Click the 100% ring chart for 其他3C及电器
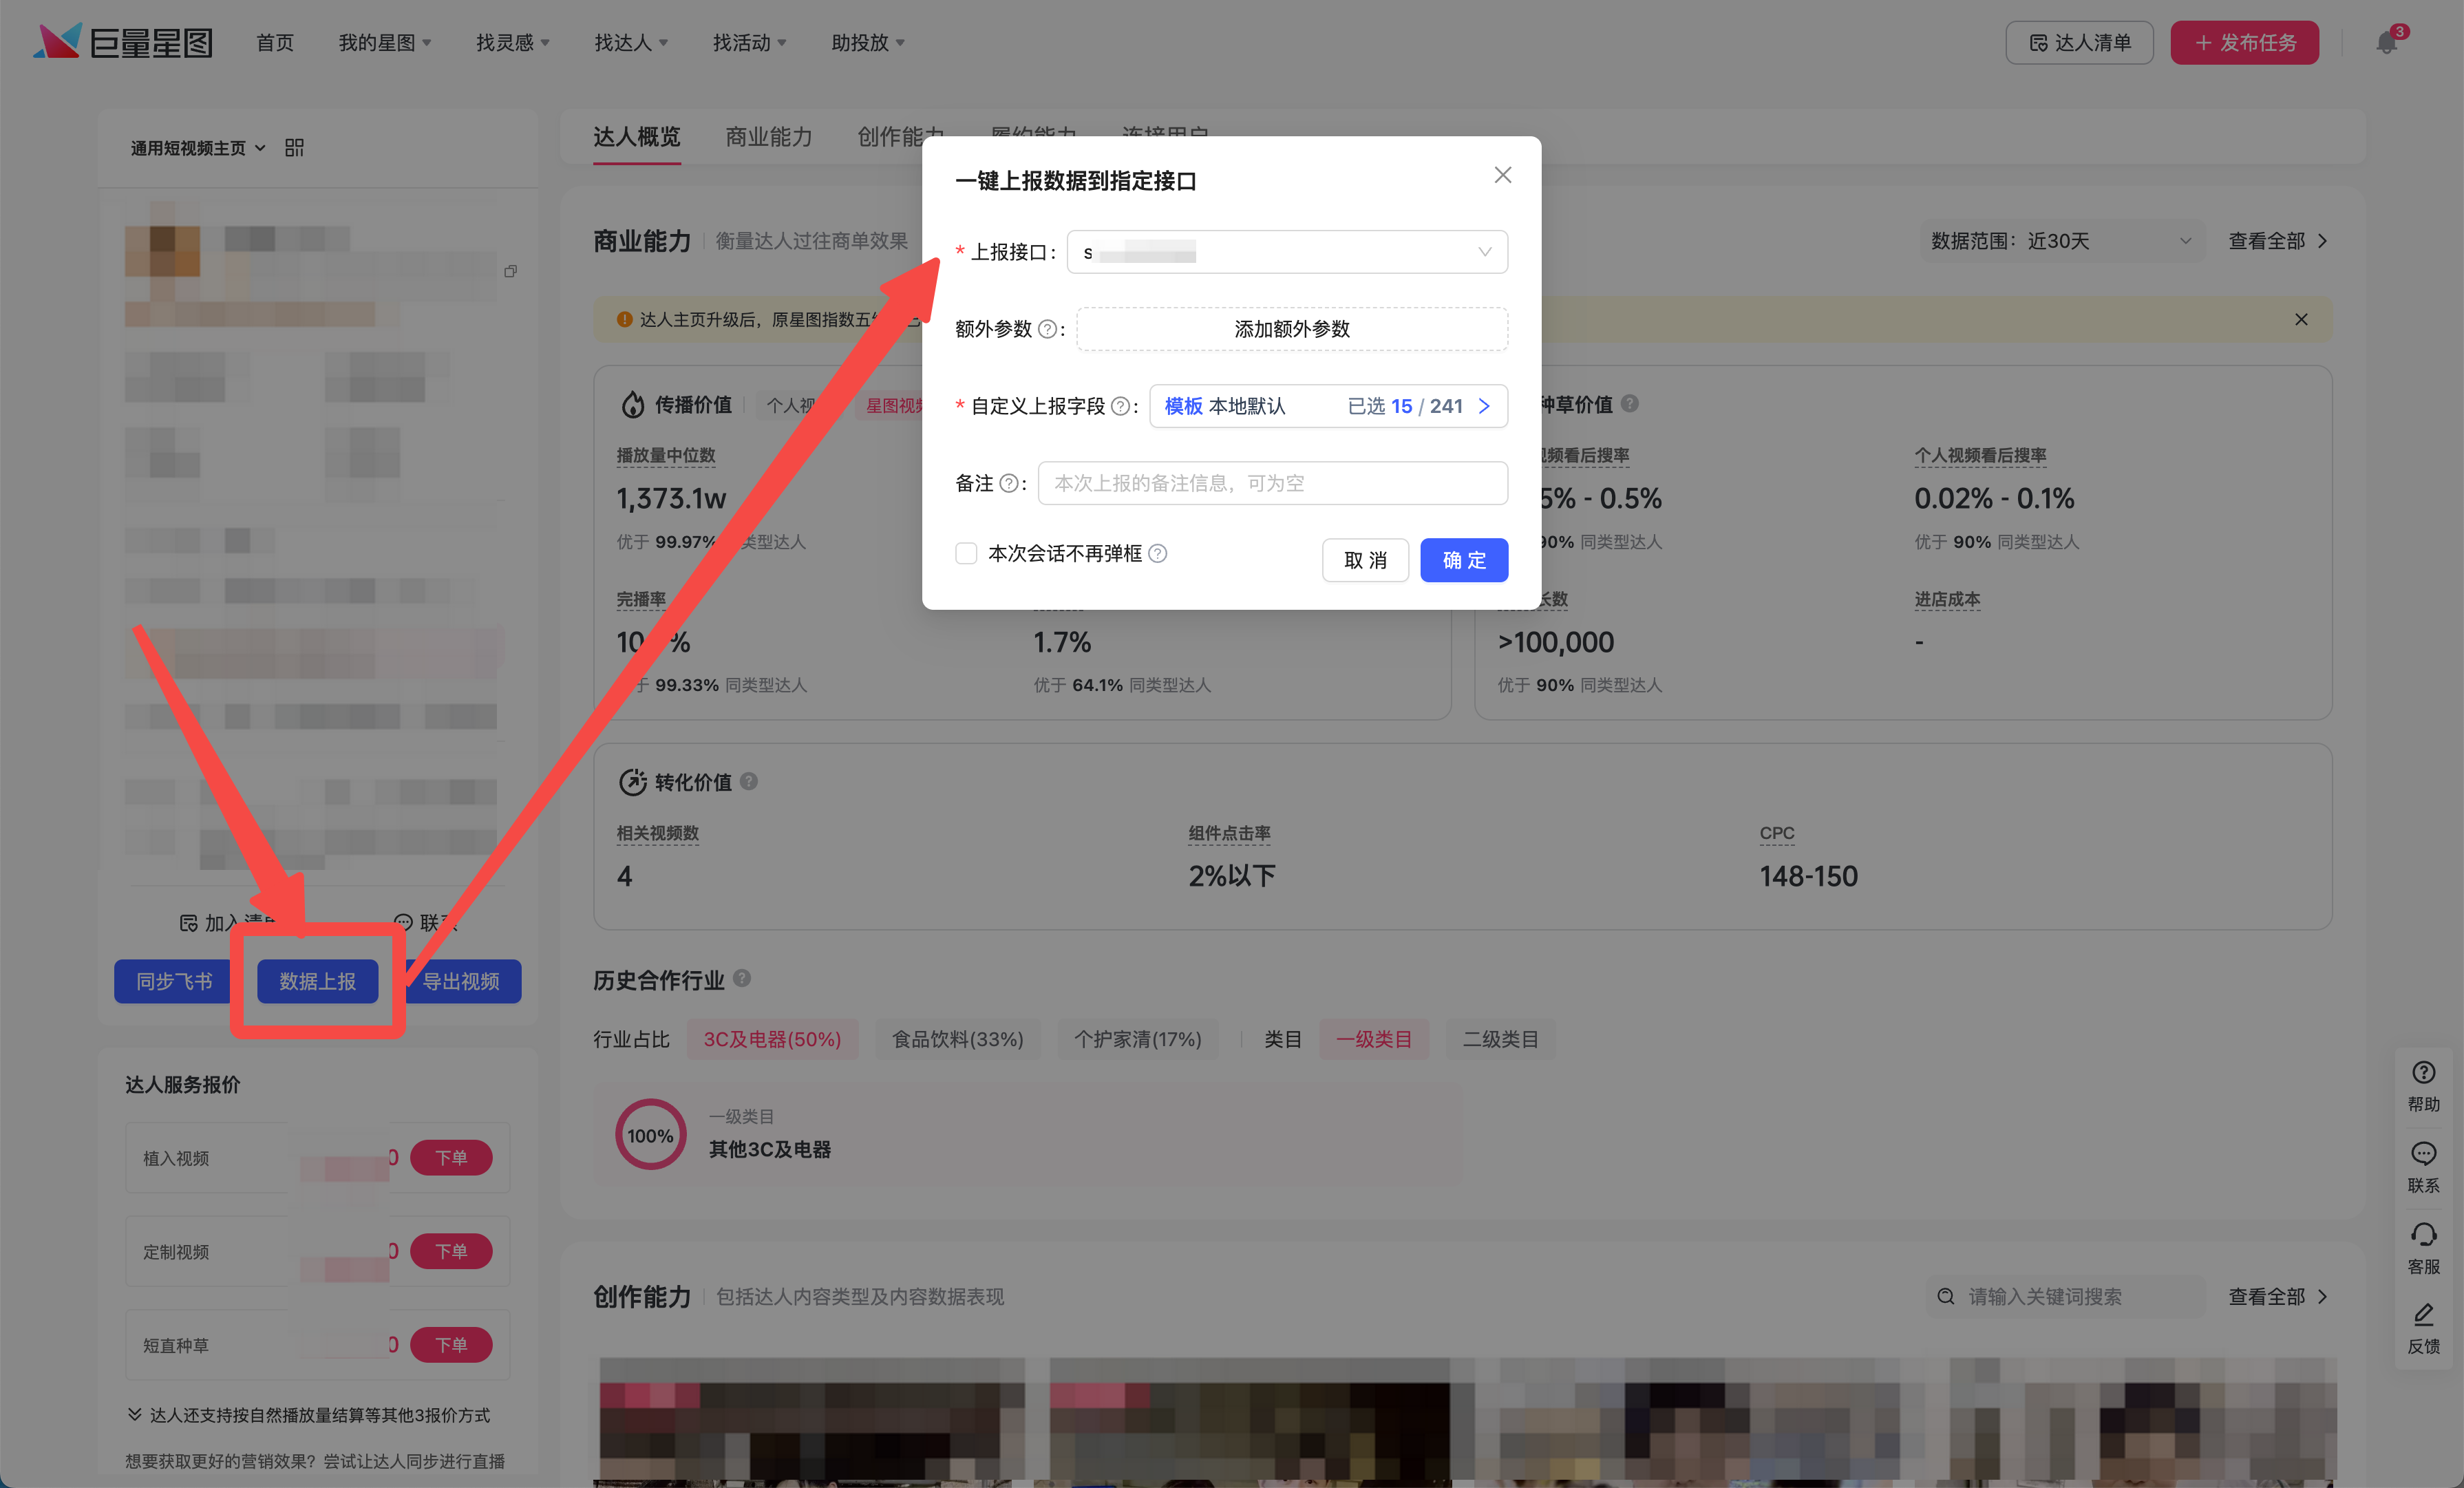 click(x=650, y=1135)
